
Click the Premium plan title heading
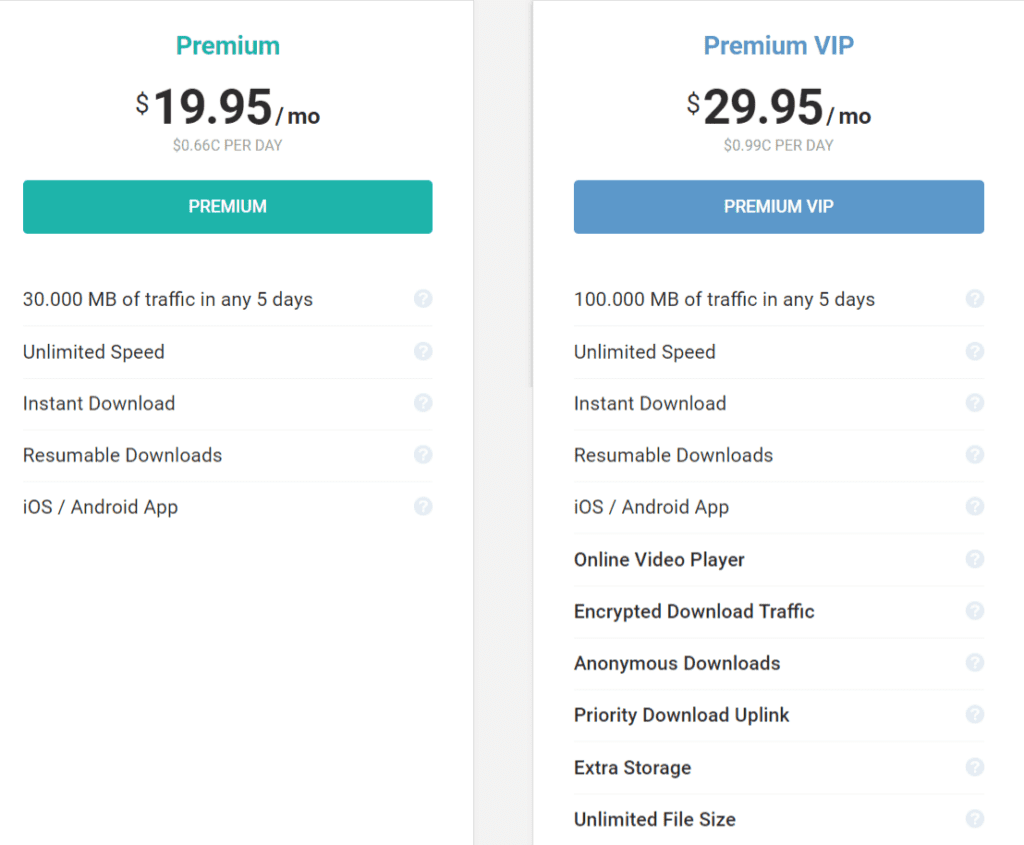tap(228, 46)
